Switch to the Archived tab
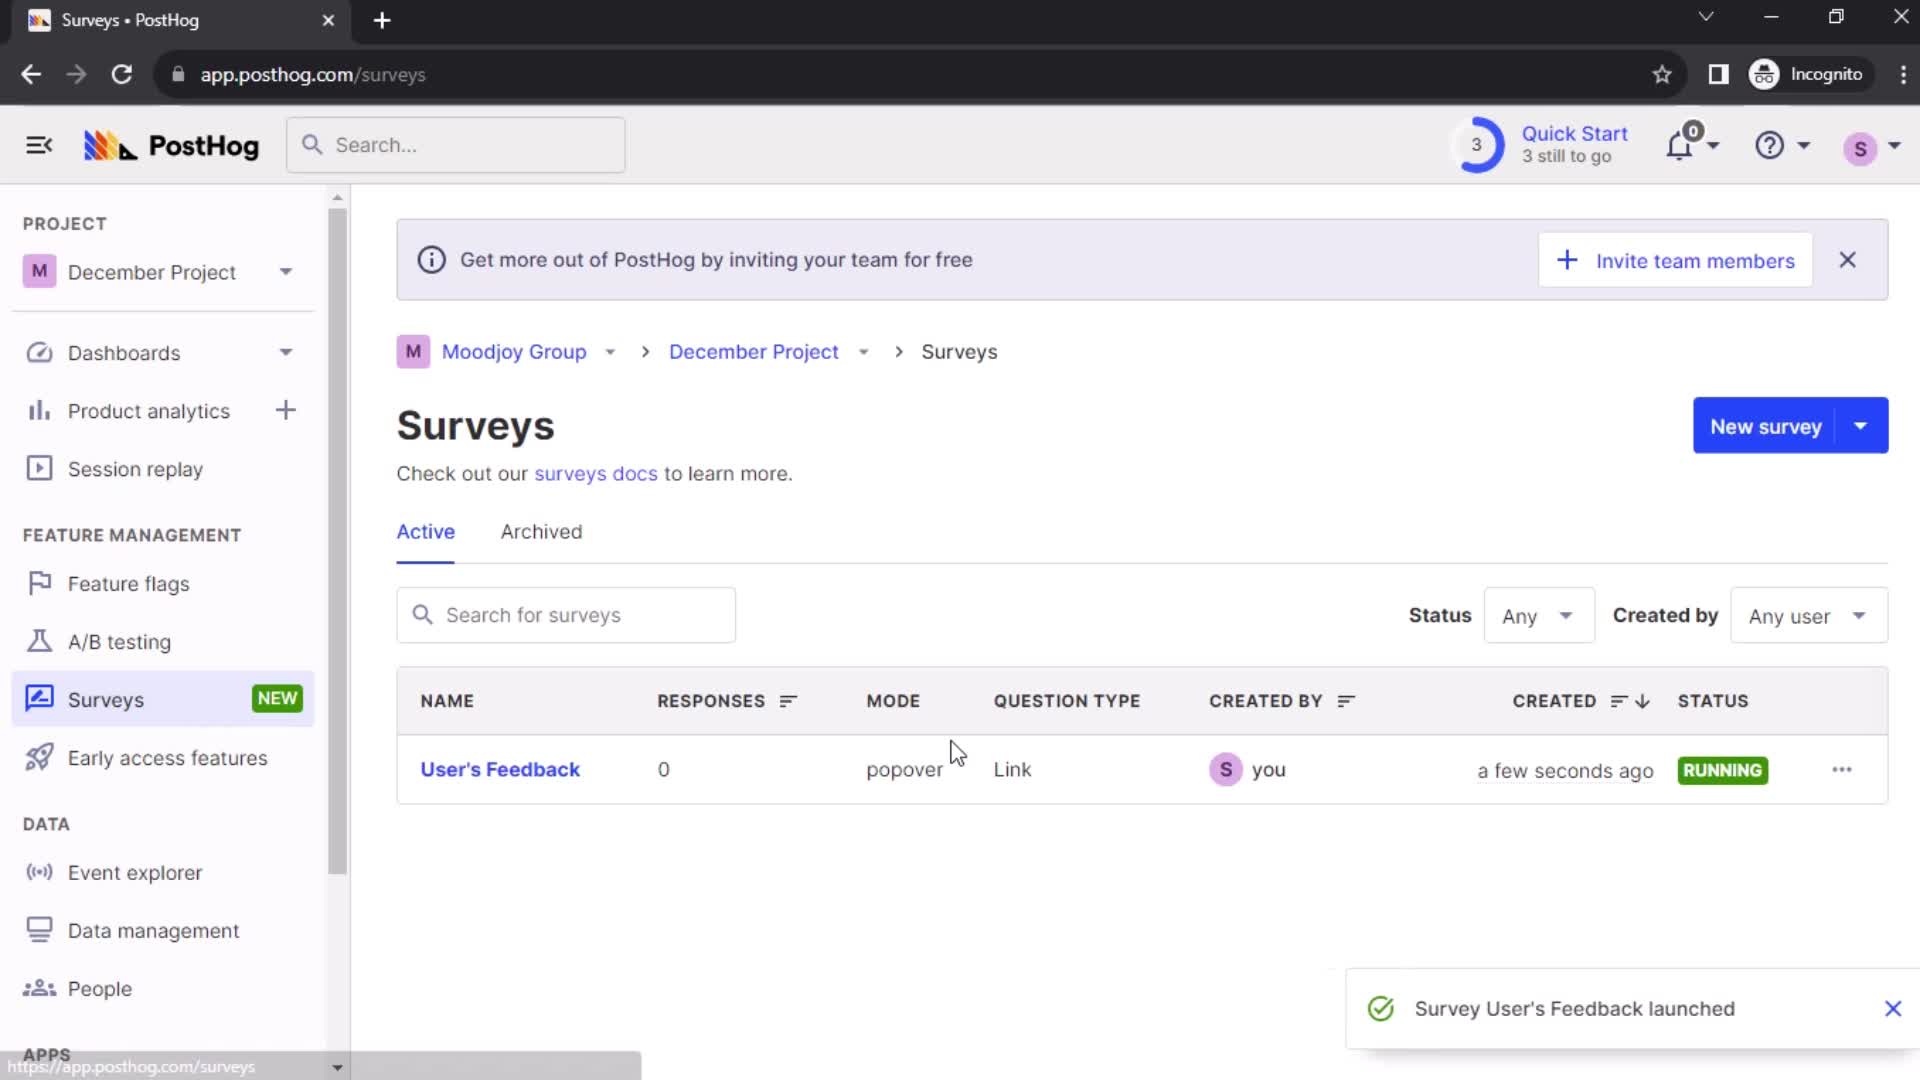This screenshot has height=1080, width=1920. (542, 530)
